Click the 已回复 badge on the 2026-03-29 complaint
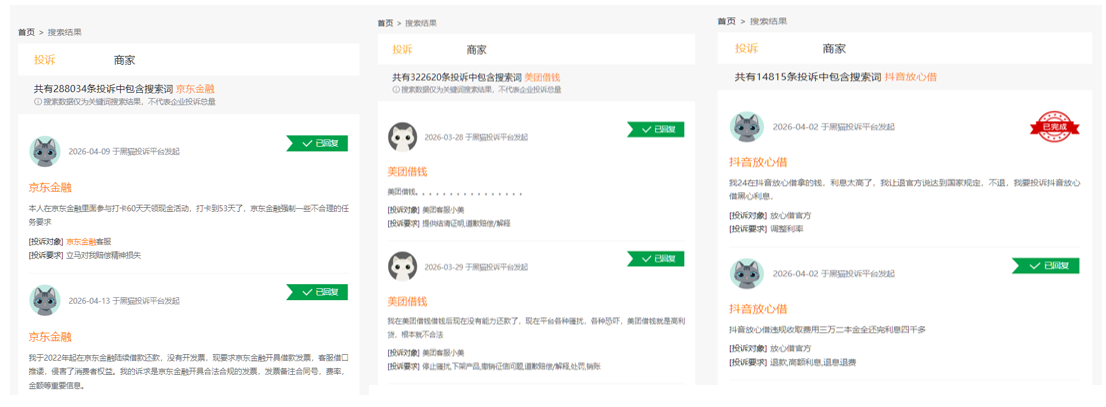This screenshot has width=1106, height=407. coord(656,259)
